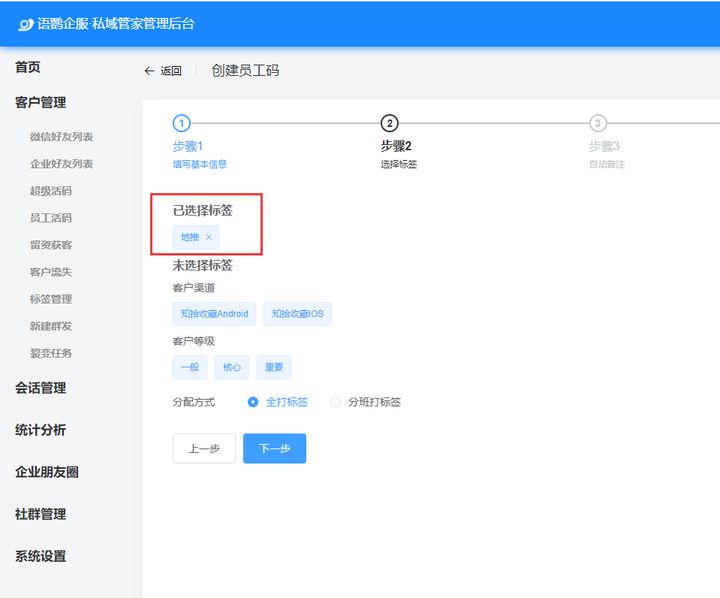This screenshot has width=720, height=598.
Task: Click the 下一步 button
Action: [274, 449]
